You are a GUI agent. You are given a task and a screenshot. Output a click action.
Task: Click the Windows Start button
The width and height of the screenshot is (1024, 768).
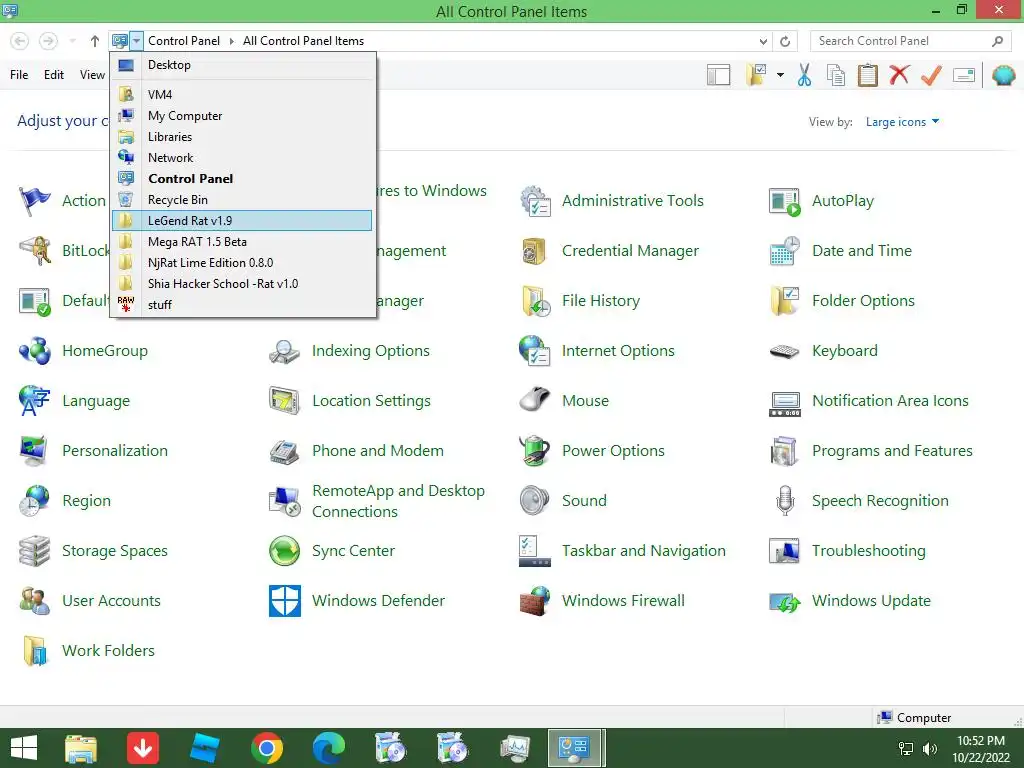click(24, 748)
